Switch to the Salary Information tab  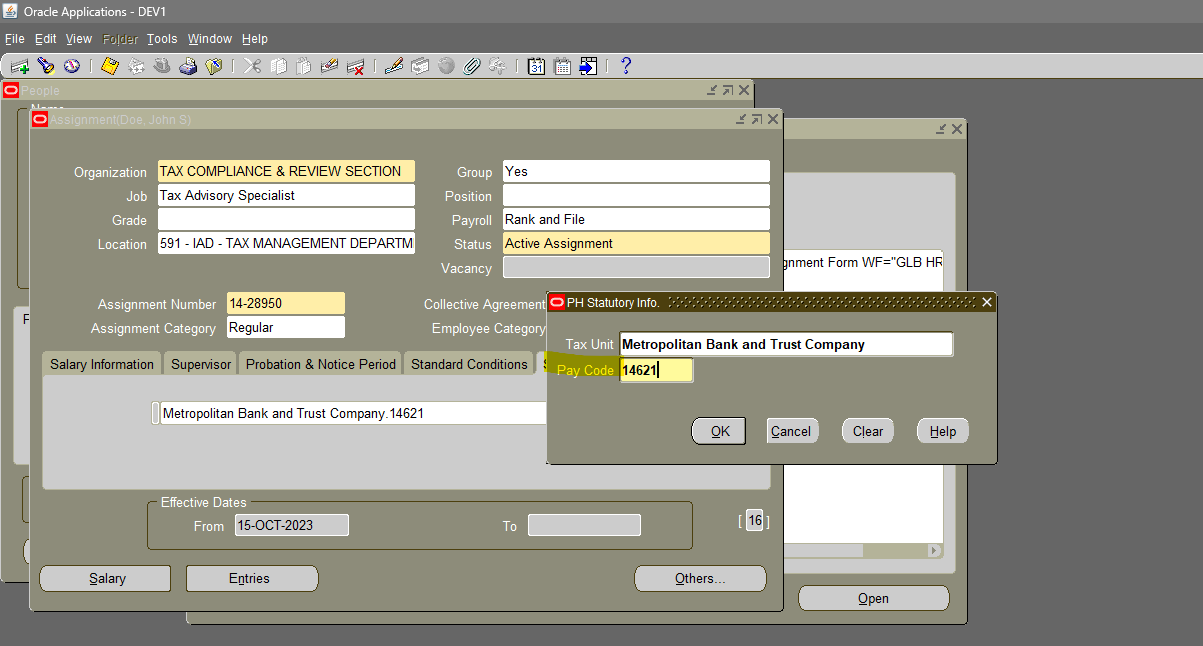pyautogui.click(x=102, y=364)
